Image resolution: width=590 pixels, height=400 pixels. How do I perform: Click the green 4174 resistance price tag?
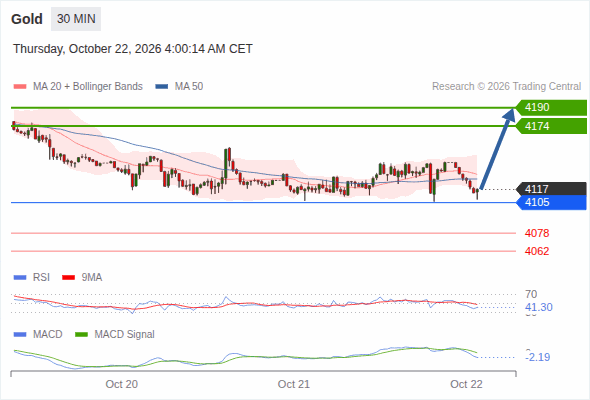[551, 126]
